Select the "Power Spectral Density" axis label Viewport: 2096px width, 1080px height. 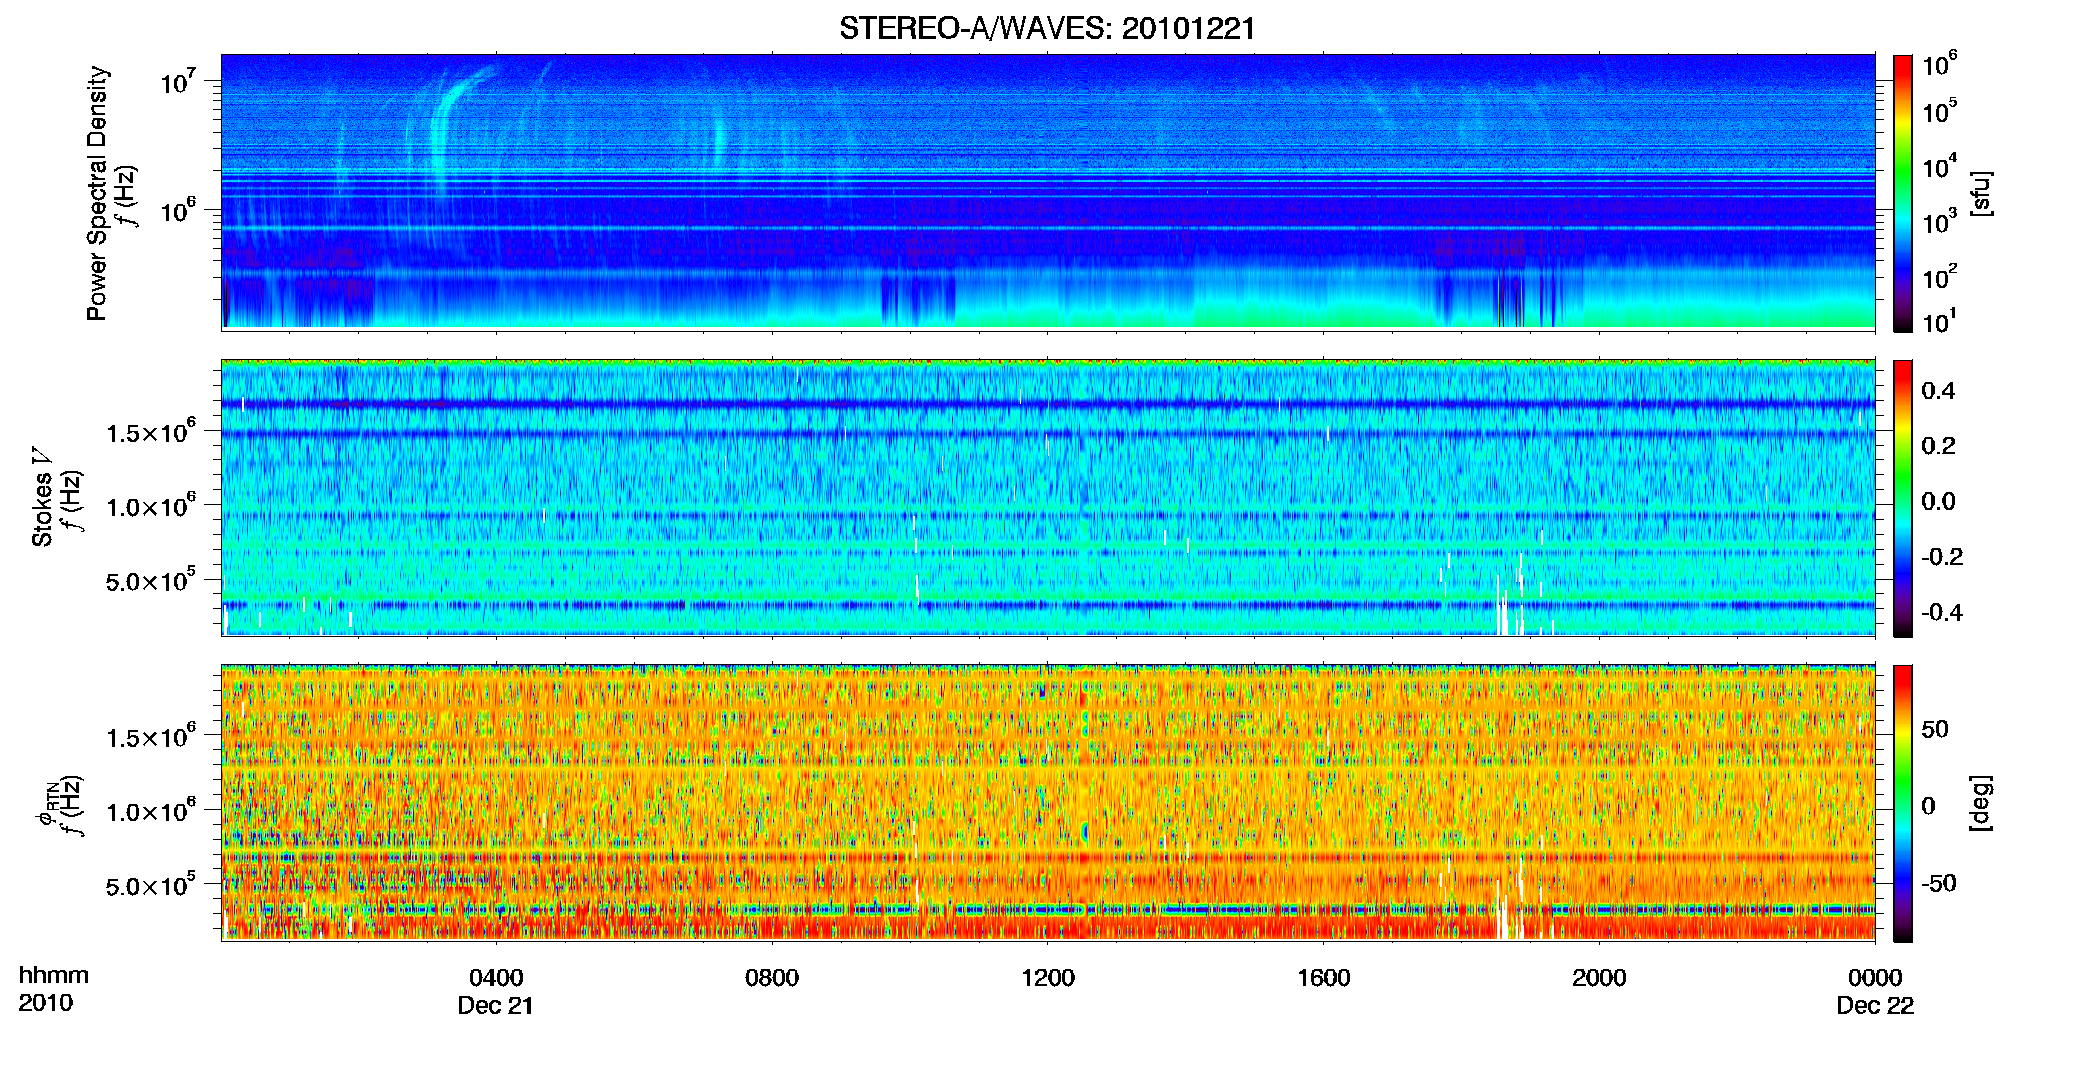(97, 193)
